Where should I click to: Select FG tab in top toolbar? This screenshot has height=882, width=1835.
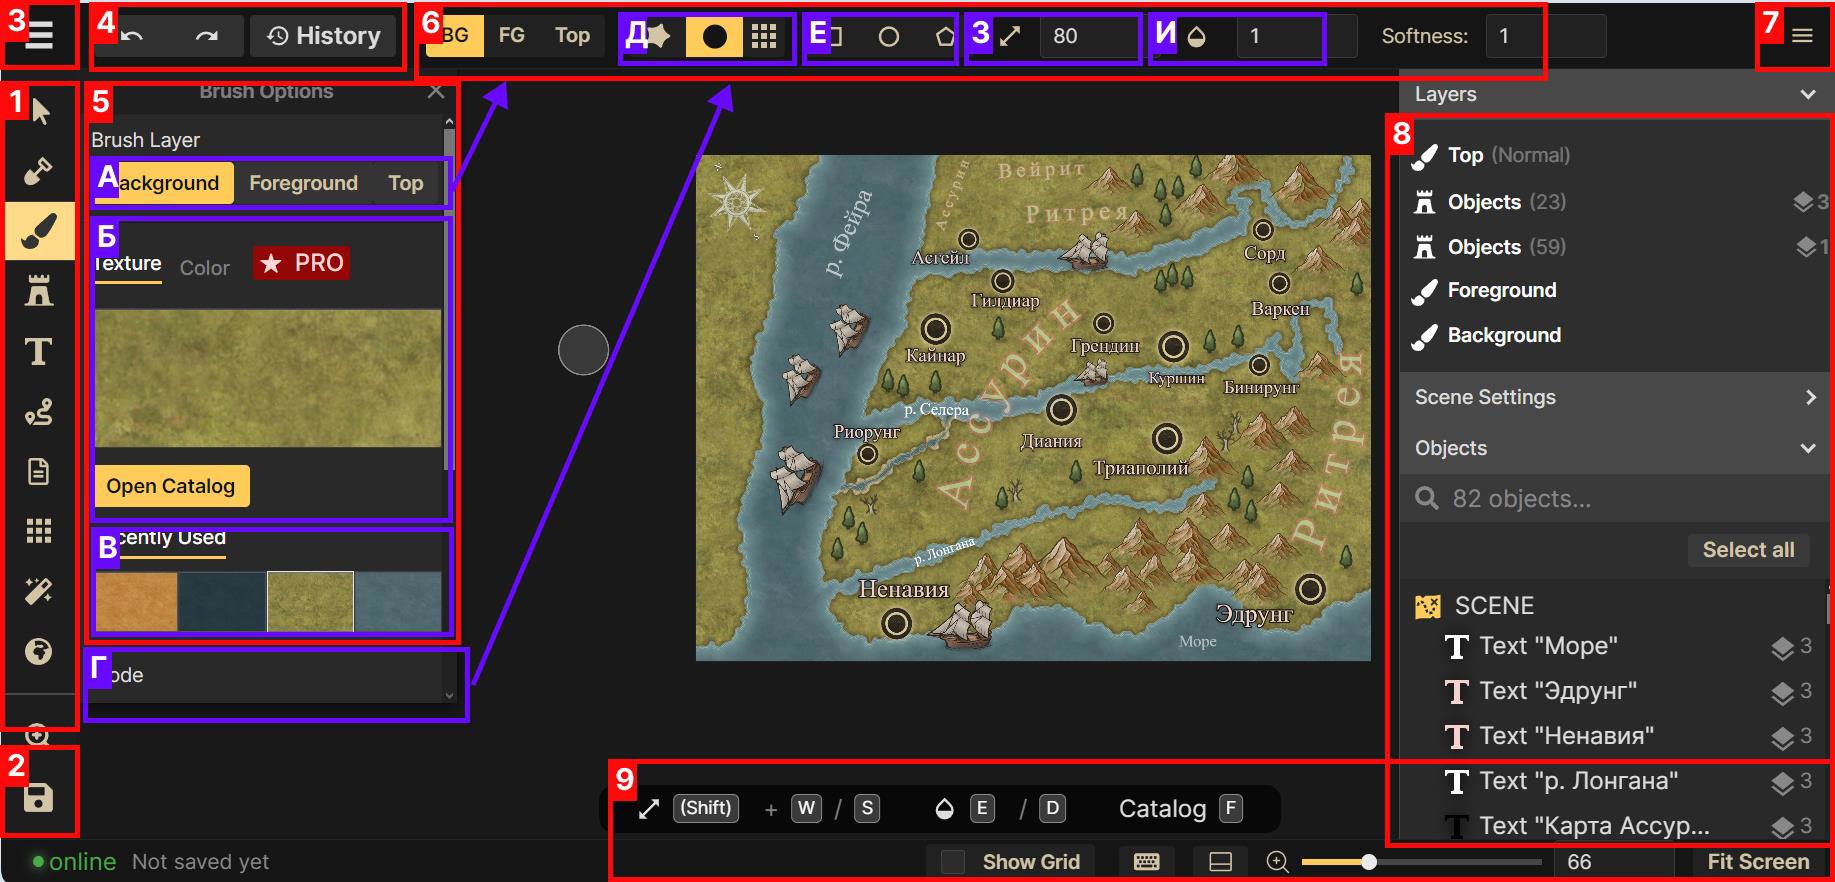(511, 36)
